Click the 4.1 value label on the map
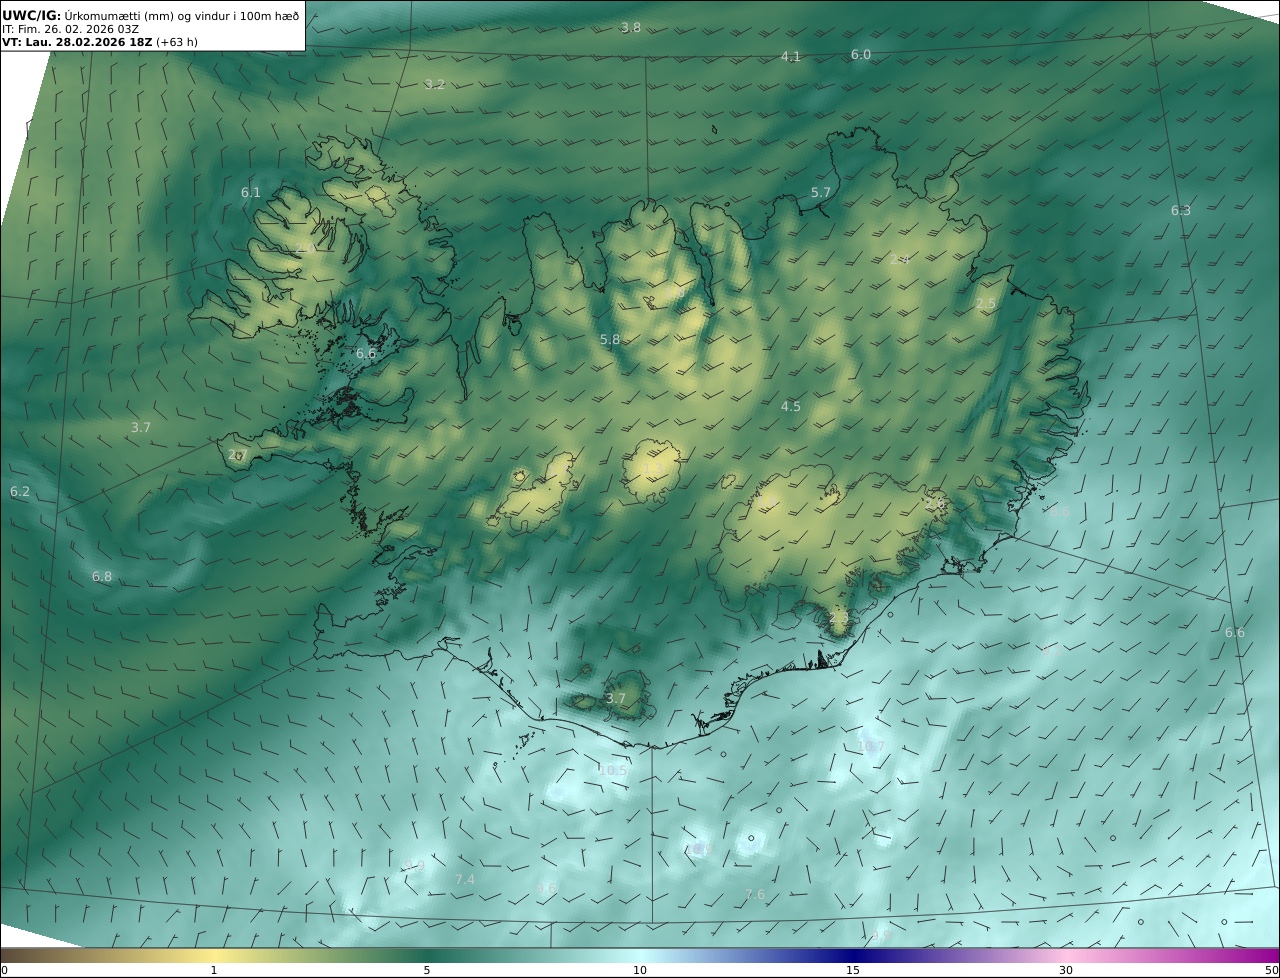1280x978 pixels. click(x=791, y=56)
